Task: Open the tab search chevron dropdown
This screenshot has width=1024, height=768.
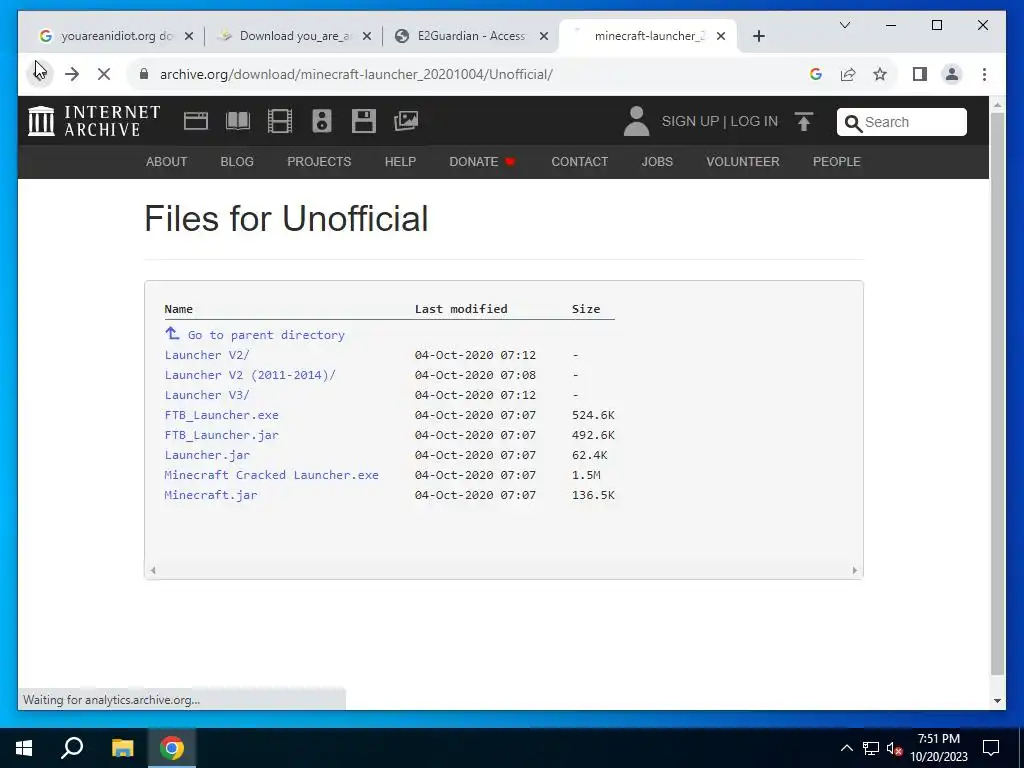Action: click(x=844, y=25)
